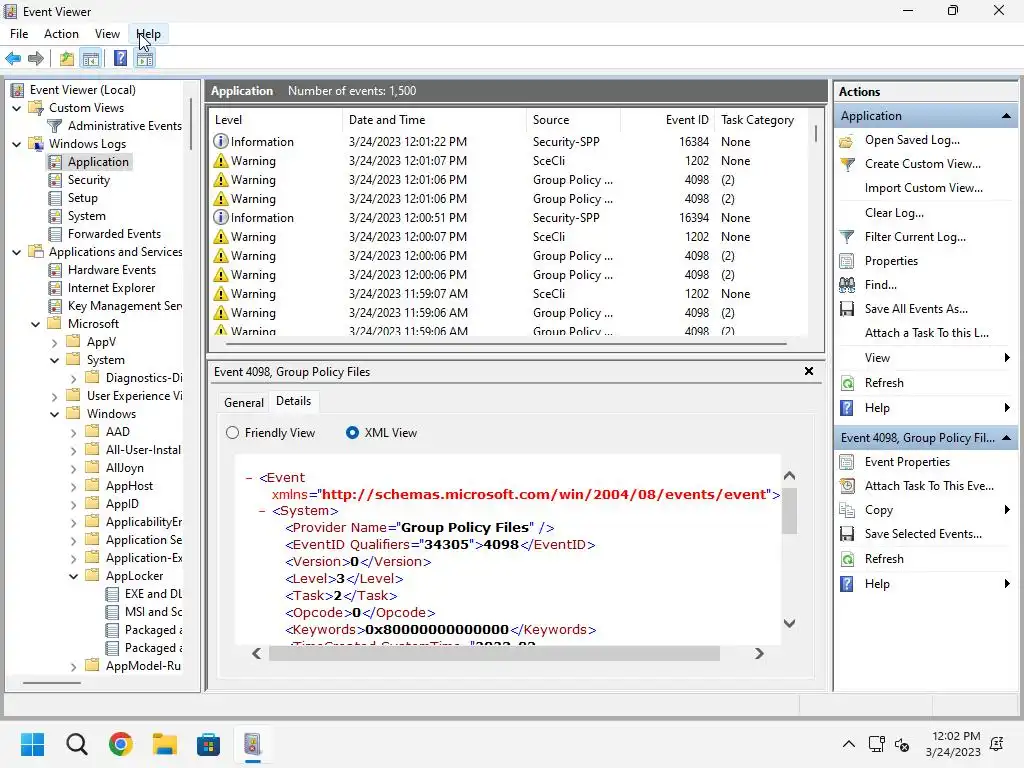Click XML horizontal scrollbar left arrow
The image size is (1024, 768).
pyautogui.click(x=257, y=654)
